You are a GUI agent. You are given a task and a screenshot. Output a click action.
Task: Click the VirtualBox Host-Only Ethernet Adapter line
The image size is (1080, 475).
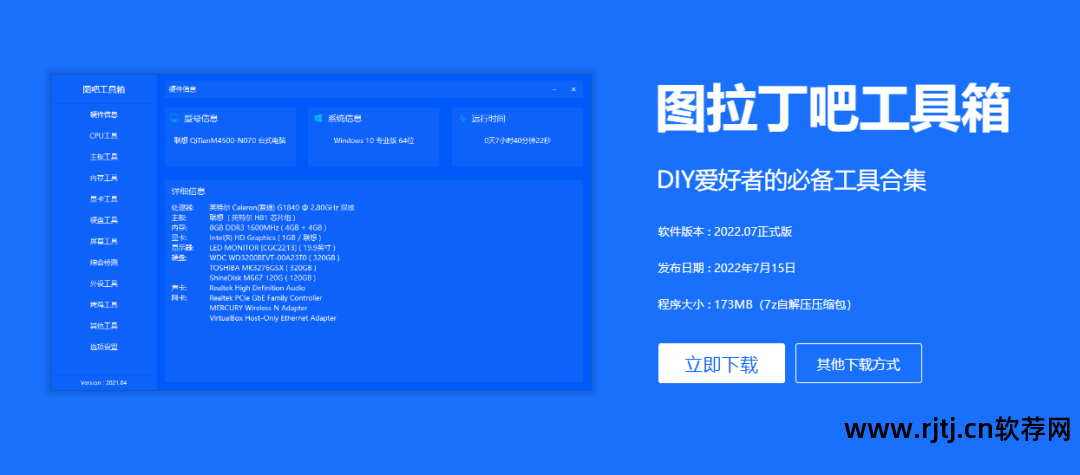point(273,318)
